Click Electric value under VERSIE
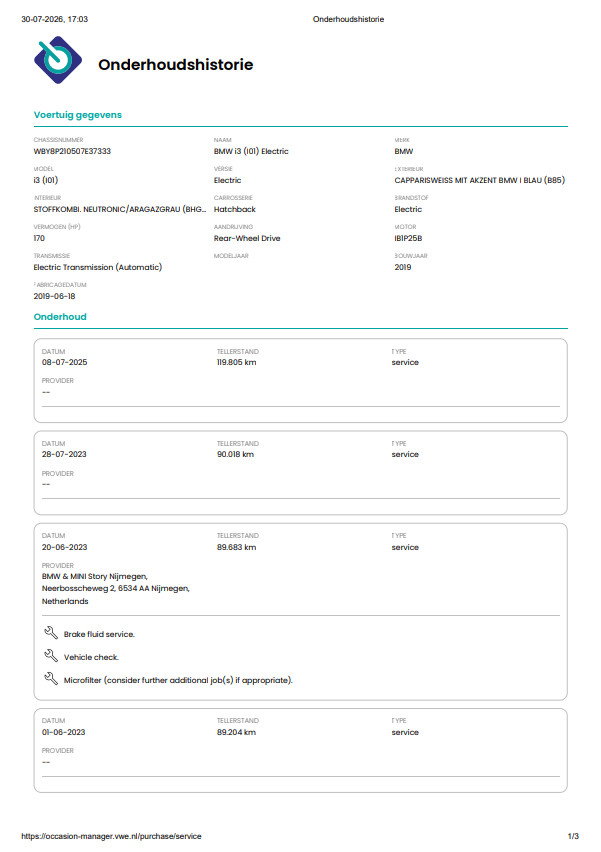 227,180
